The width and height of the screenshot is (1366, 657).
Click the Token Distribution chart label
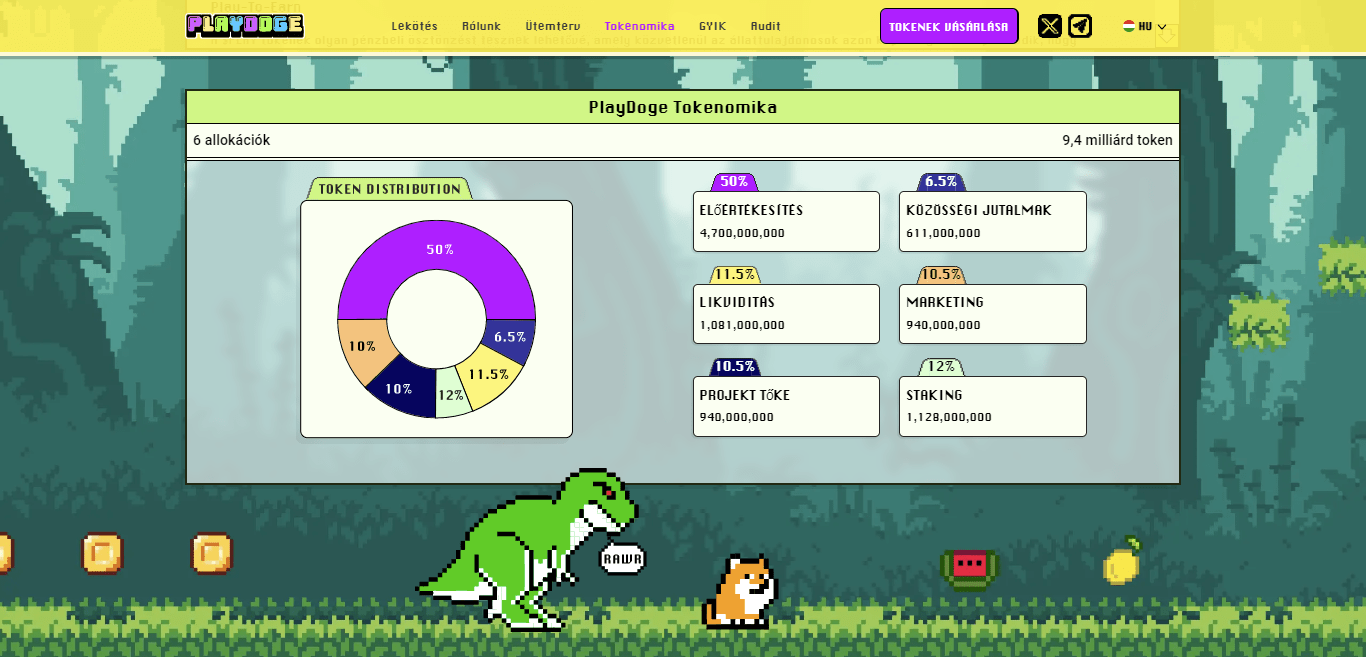390,189
